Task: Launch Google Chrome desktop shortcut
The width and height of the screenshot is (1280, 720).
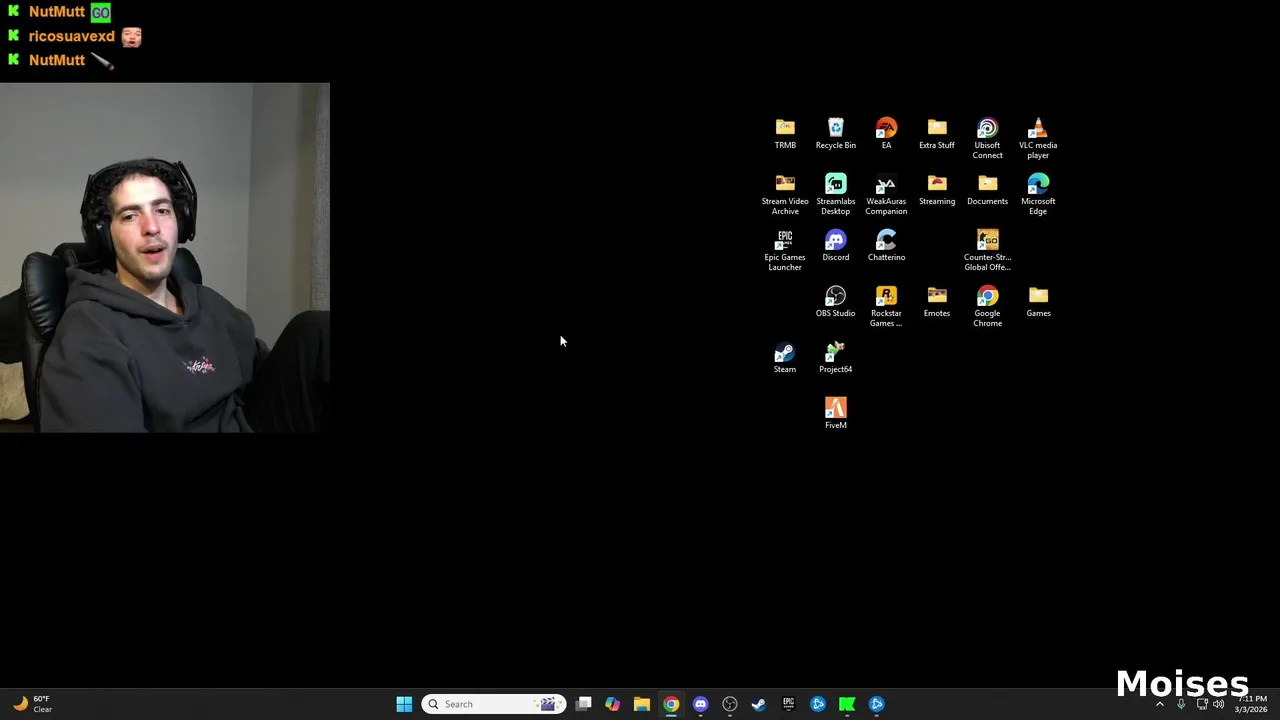Action: 987,306
